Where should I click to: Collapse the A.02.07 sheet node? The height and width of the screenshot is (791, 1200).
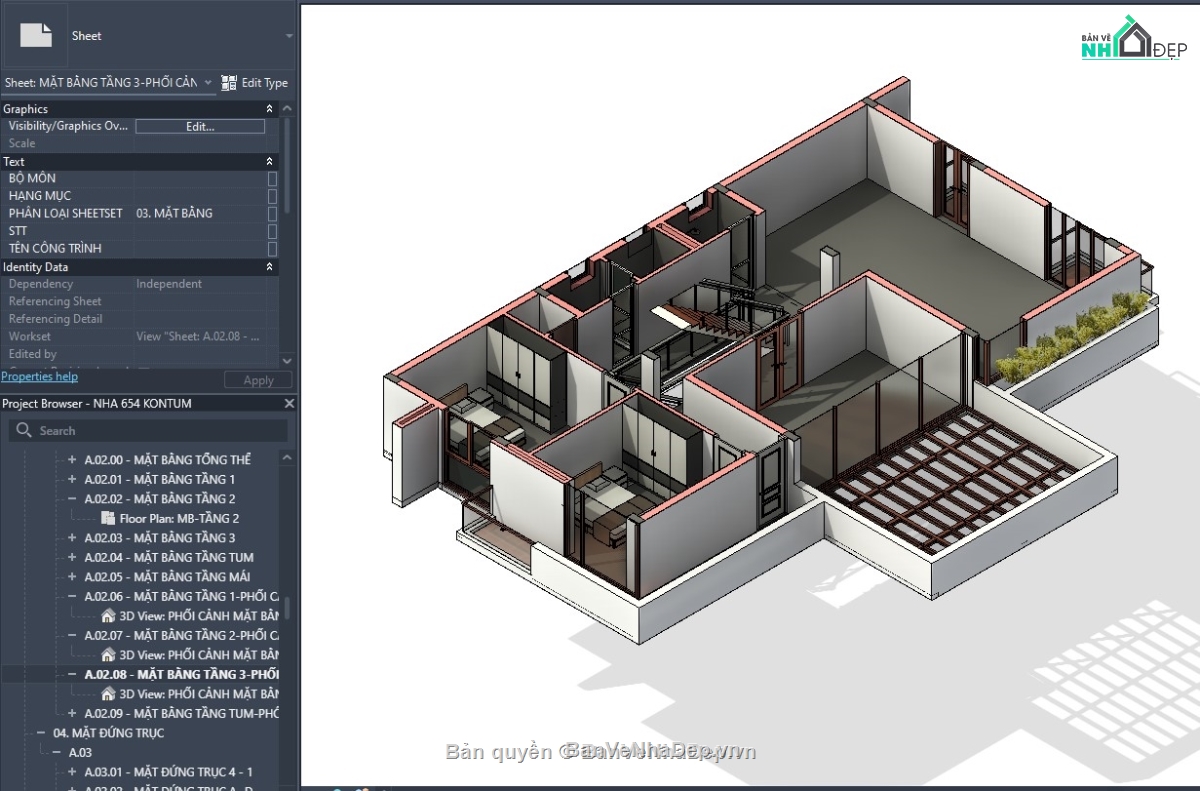point(72,635)
